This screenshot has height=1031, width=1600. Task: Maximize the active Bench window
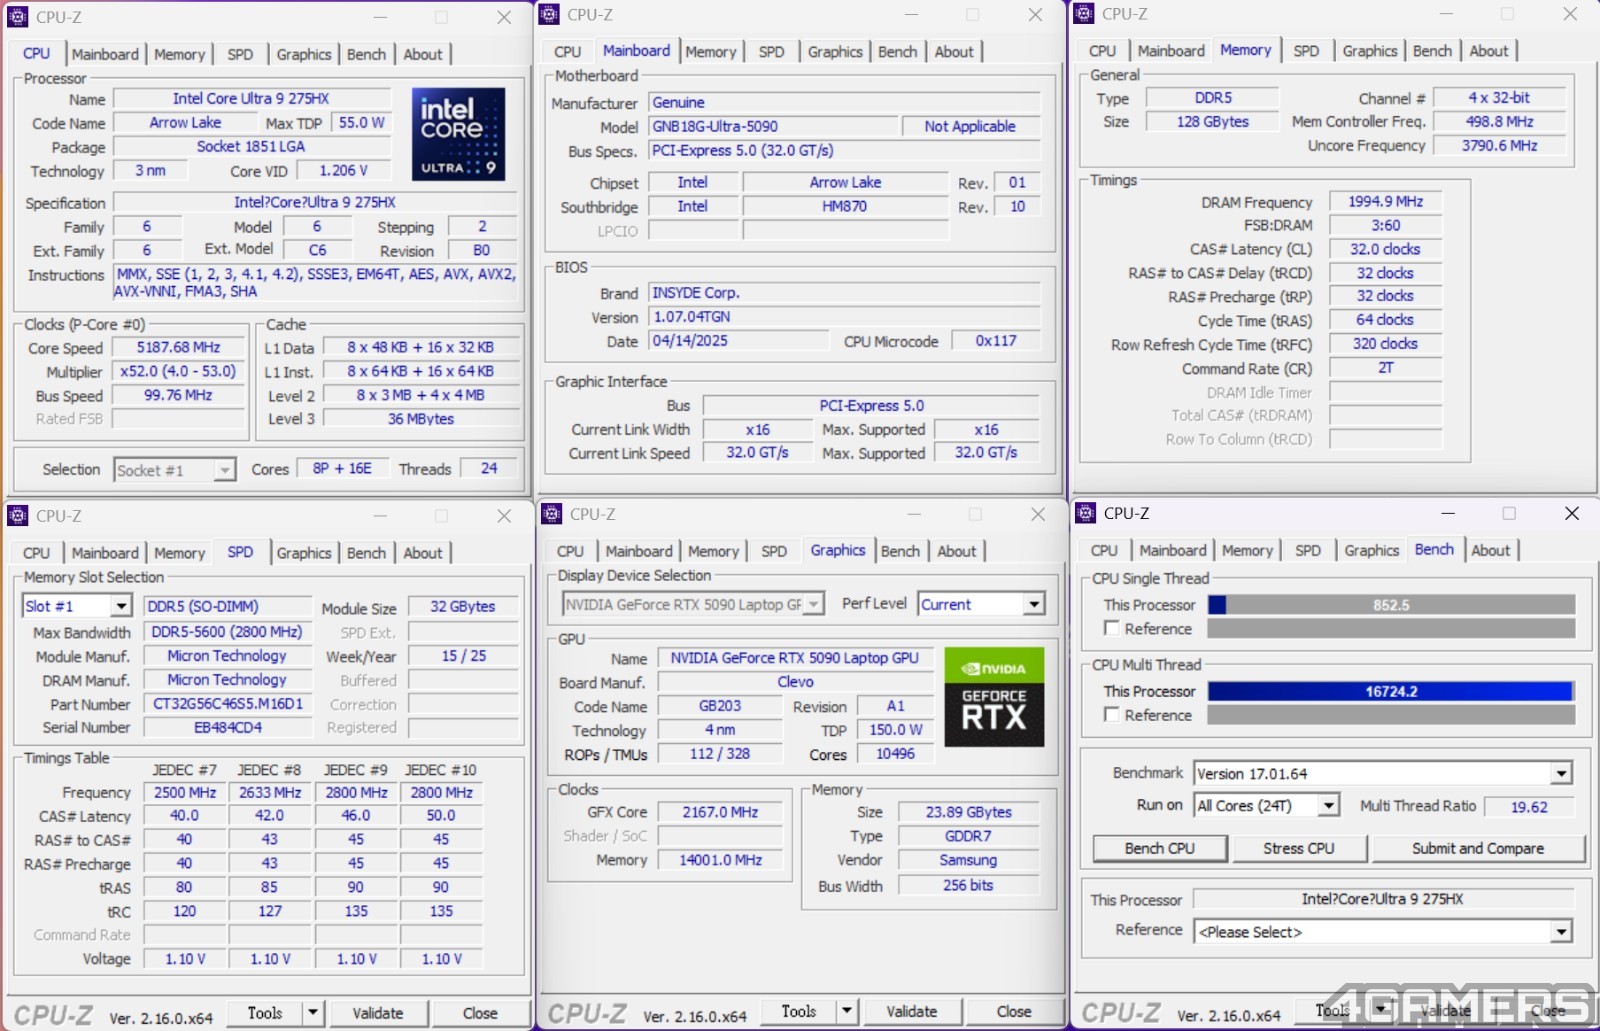coord(1509,514)
